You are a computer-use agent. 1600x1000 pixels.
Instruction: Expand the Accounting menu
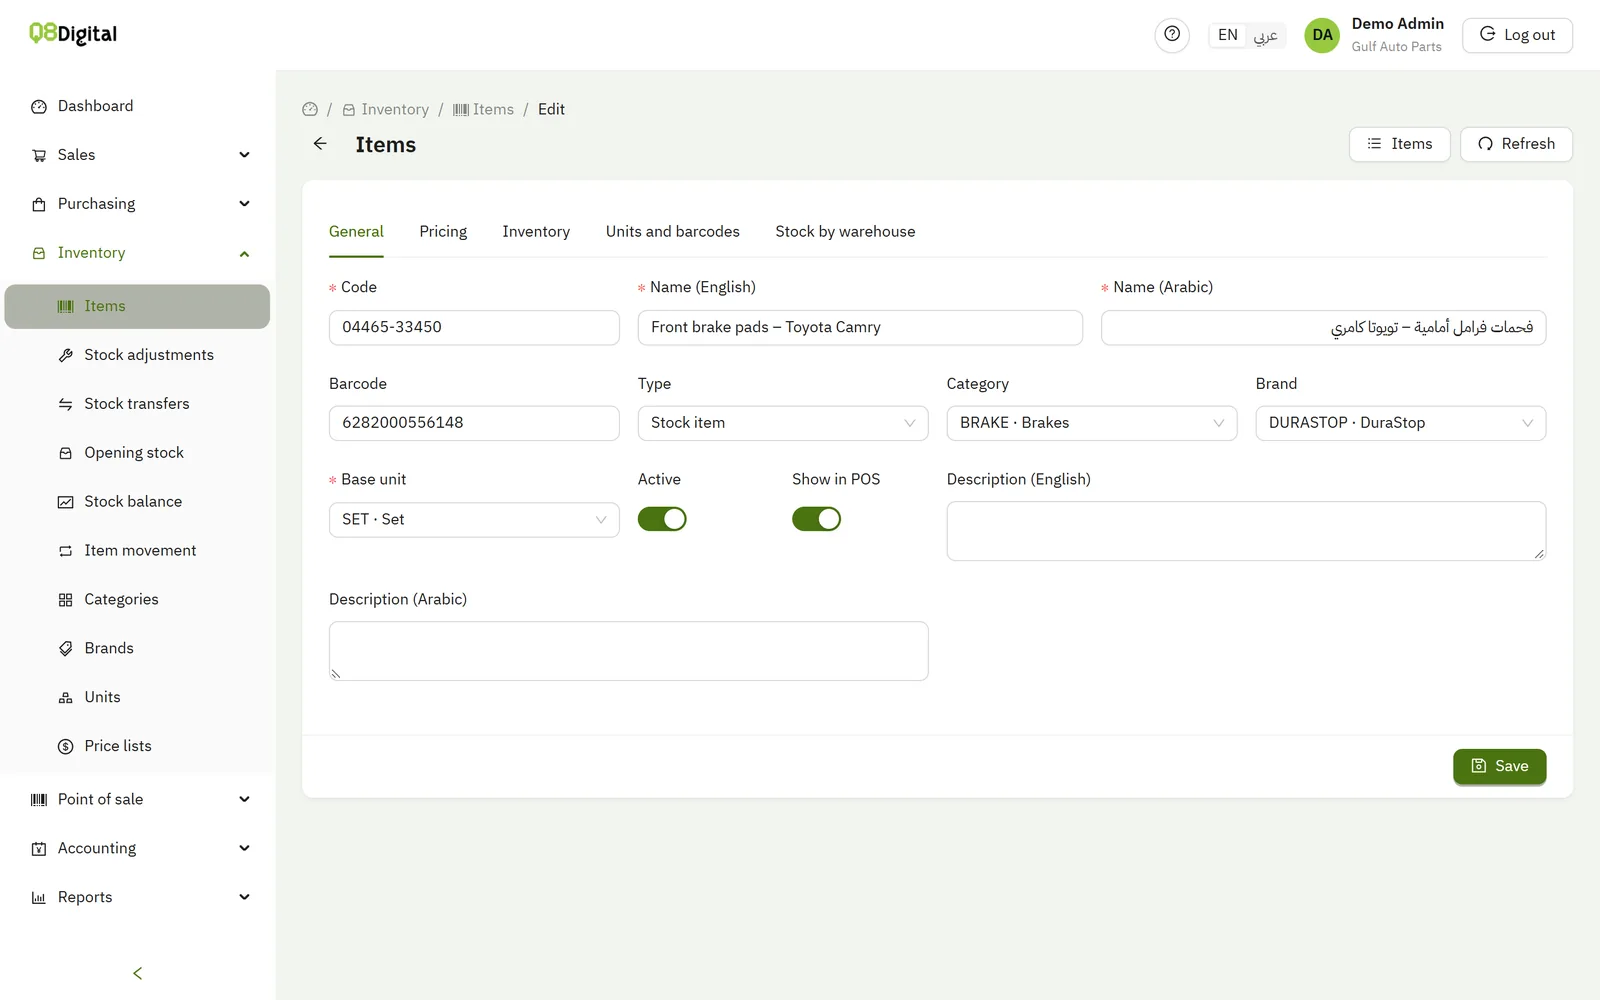[x=137, y=849]
